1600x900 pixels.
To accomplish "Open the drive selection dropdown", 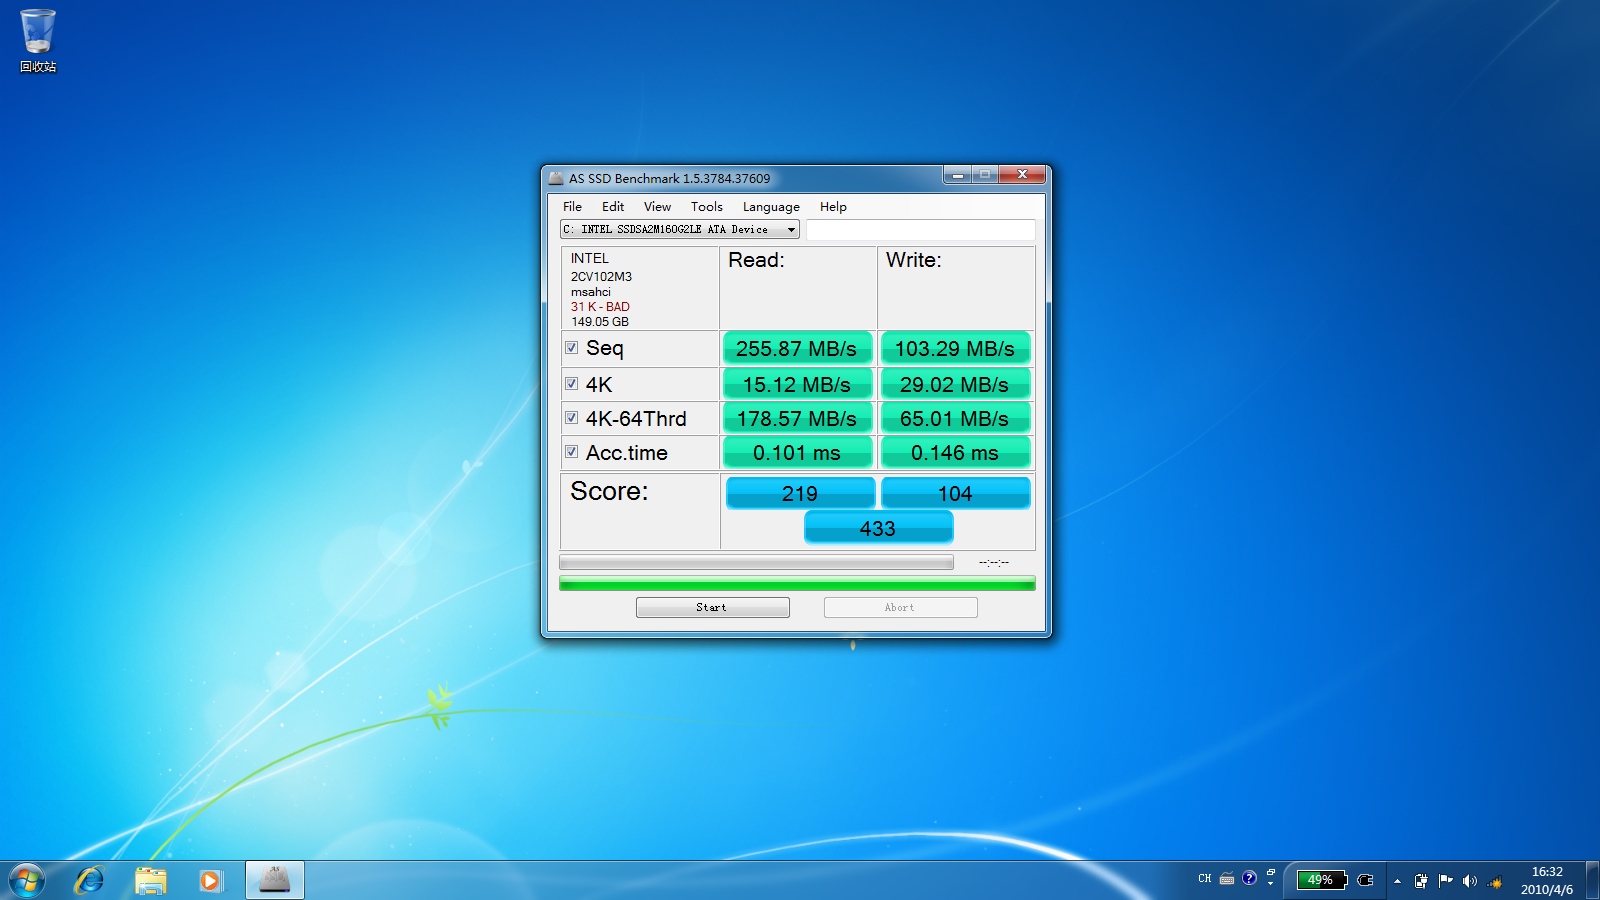I will click(x=680, y=229).
